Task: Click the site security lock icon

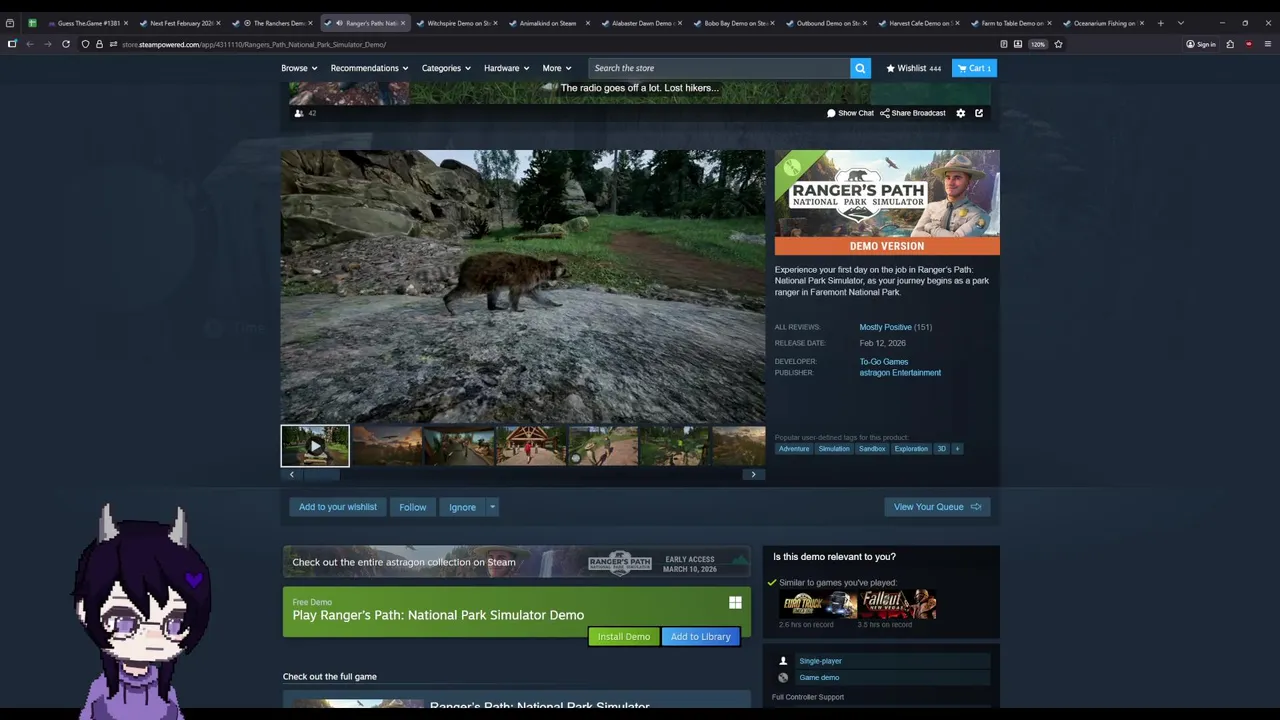Action: click(99, 44)
